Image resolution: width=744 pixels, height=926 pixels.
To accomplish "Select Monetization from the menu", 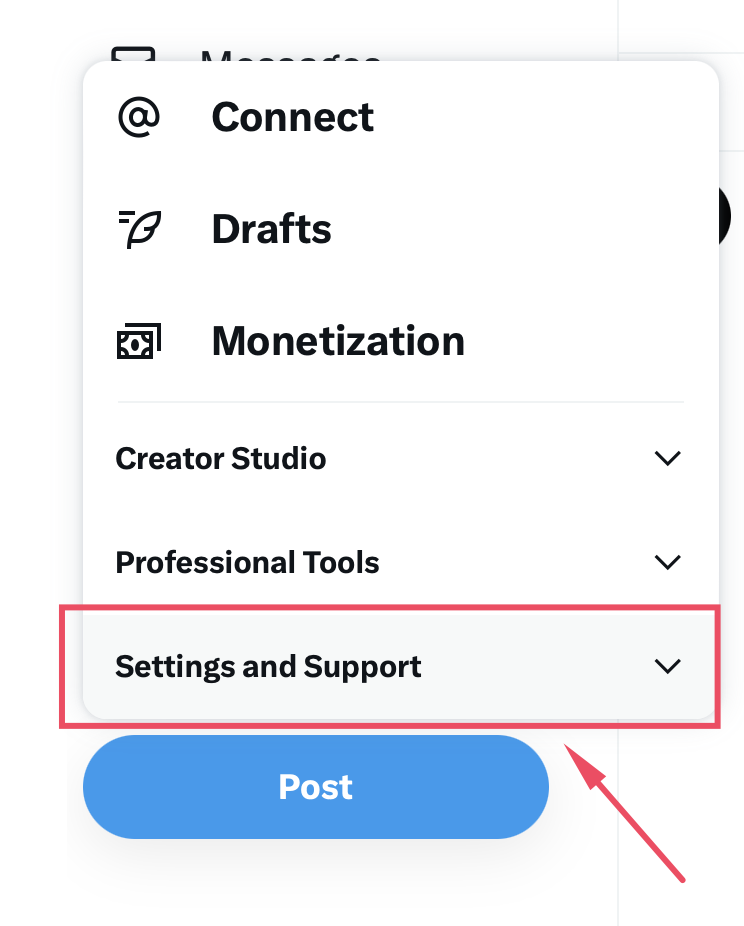I will tap(337, 341).
